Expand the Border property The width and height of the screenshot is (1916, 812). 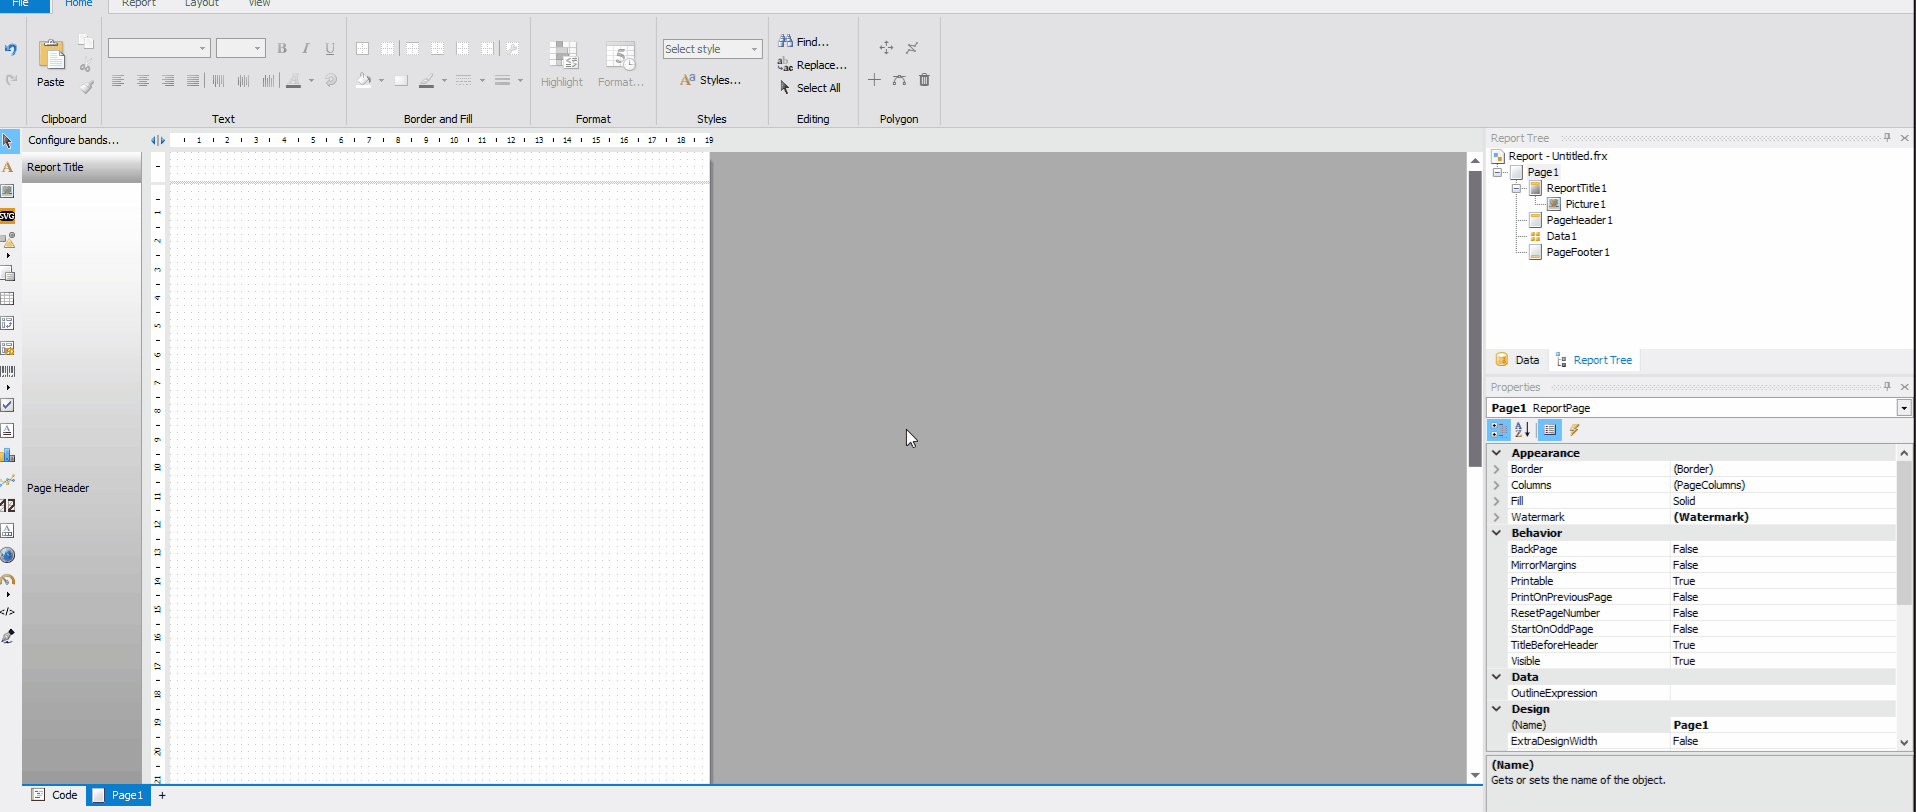coord(1497,469)
